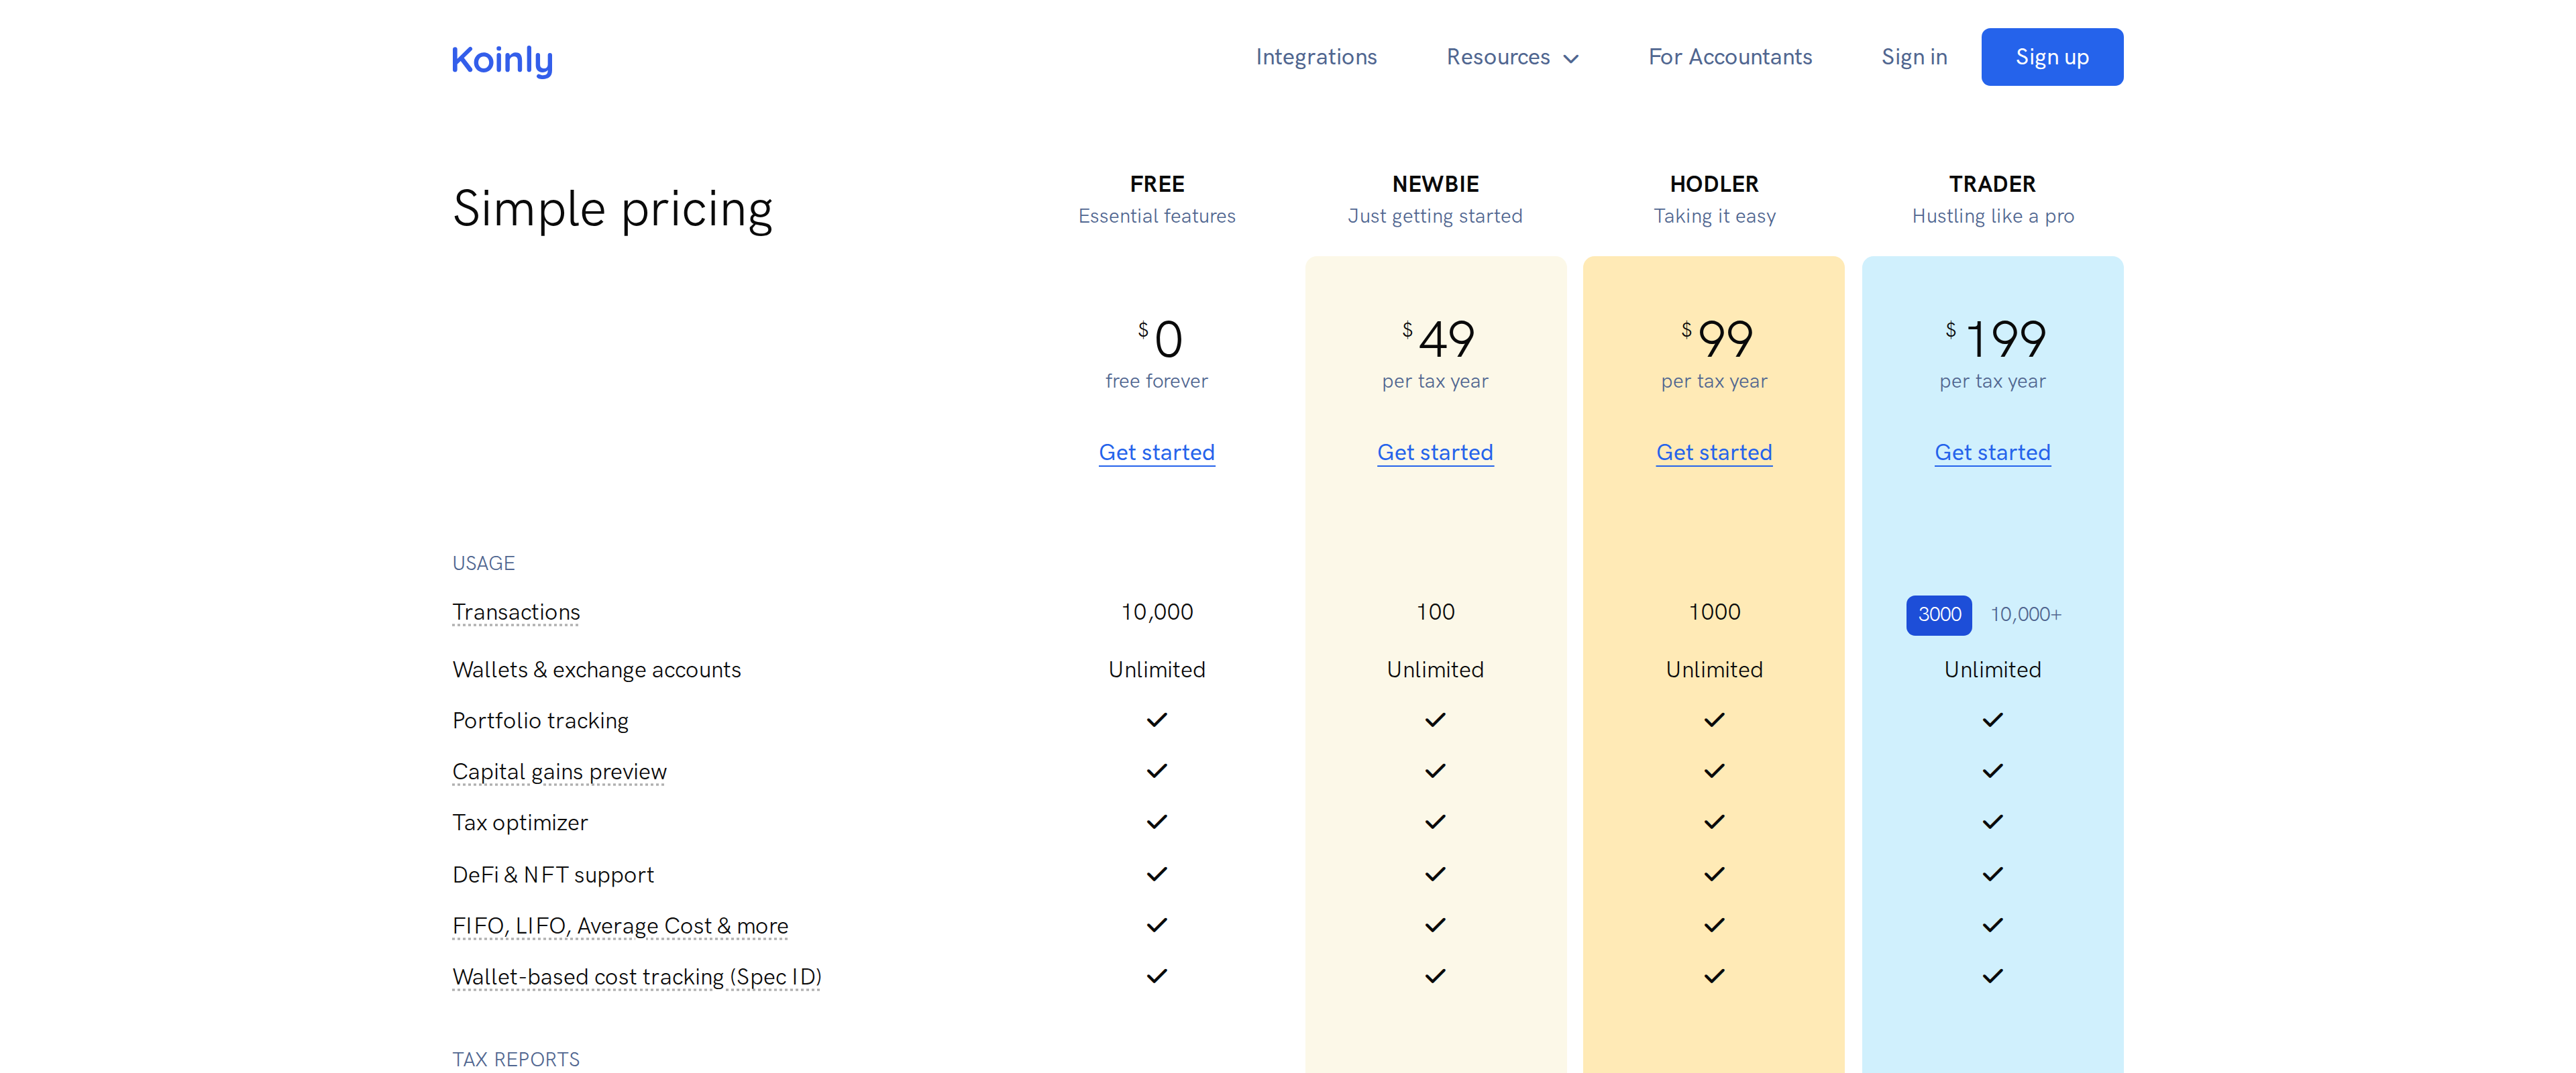Click the $99 price in HODLER column
Screen dimensions: 2576x1073
(x=1717, y=339)
